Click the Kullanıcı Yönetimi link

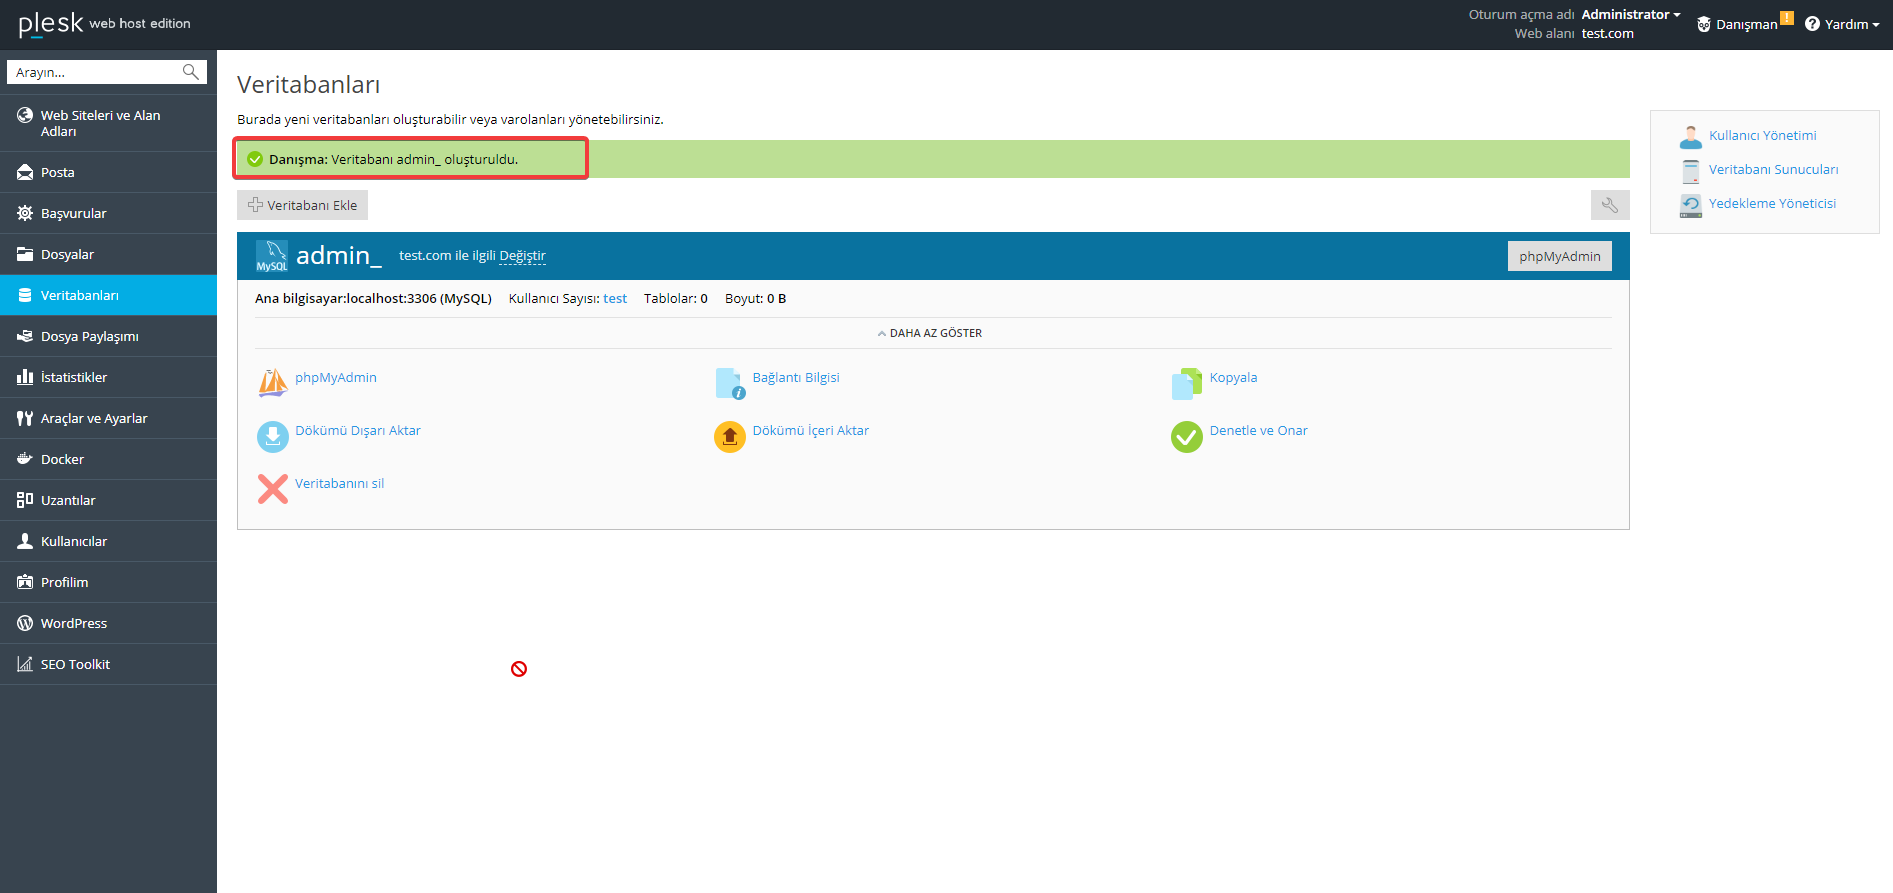coord(1762,135)
